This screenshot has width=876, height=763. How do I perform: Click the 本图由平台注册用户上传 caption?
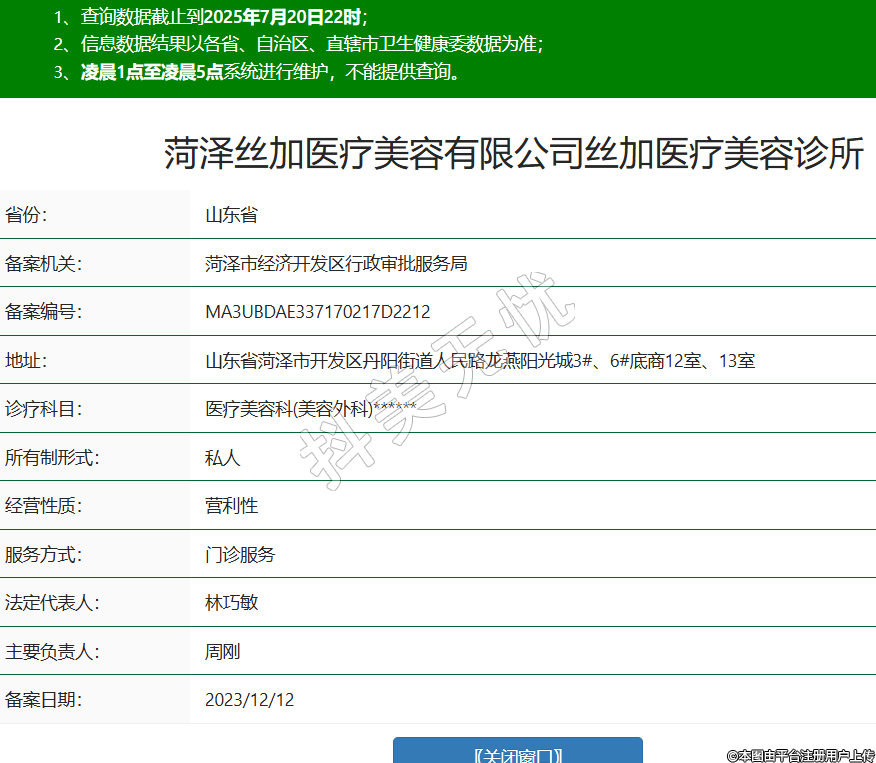[800, 755]
